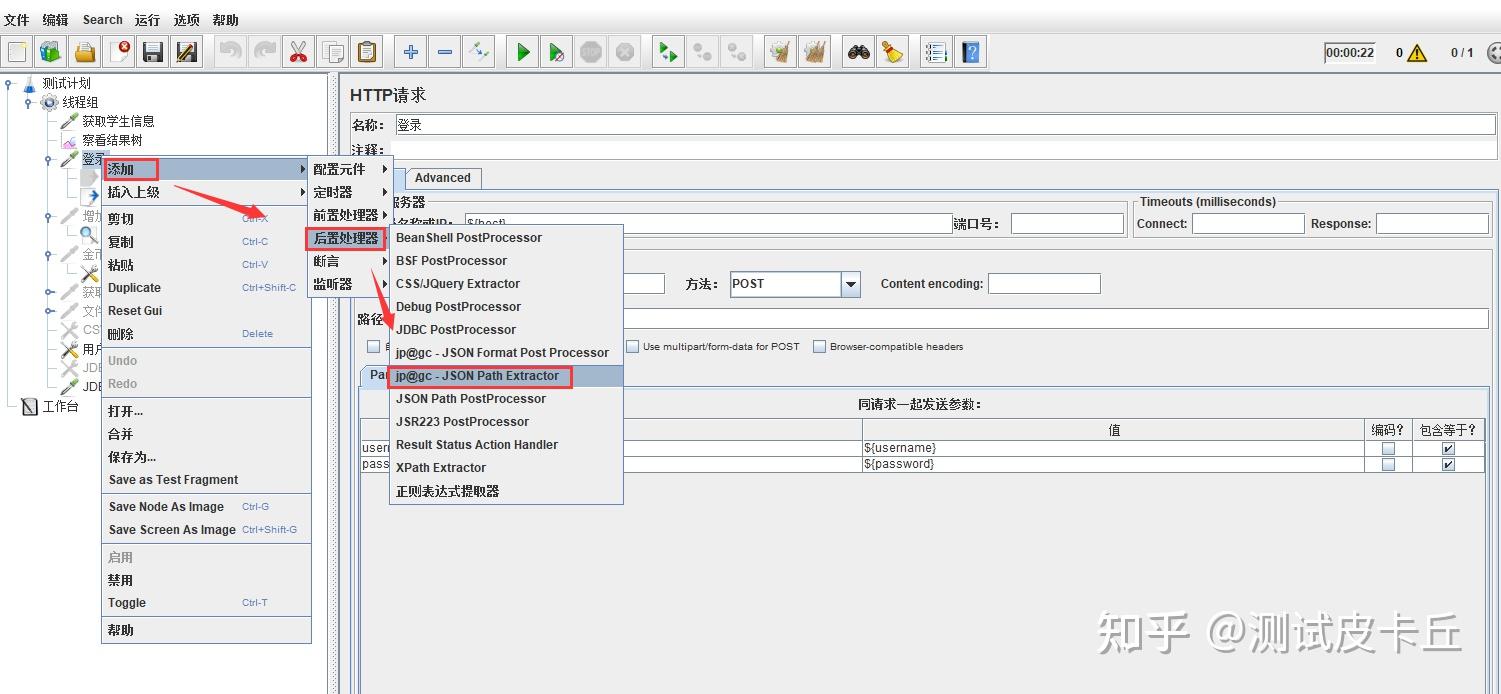Enable Use multipart/form-data for POST
This screenshot has width=1501, height=694.
pos(633,347)
